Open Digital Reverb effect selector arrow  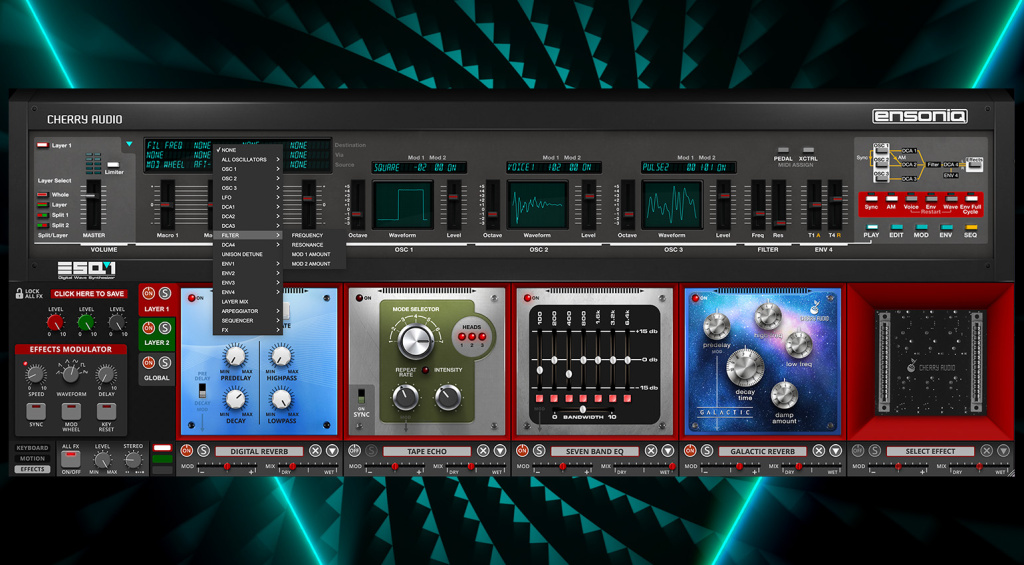point(332,451)
